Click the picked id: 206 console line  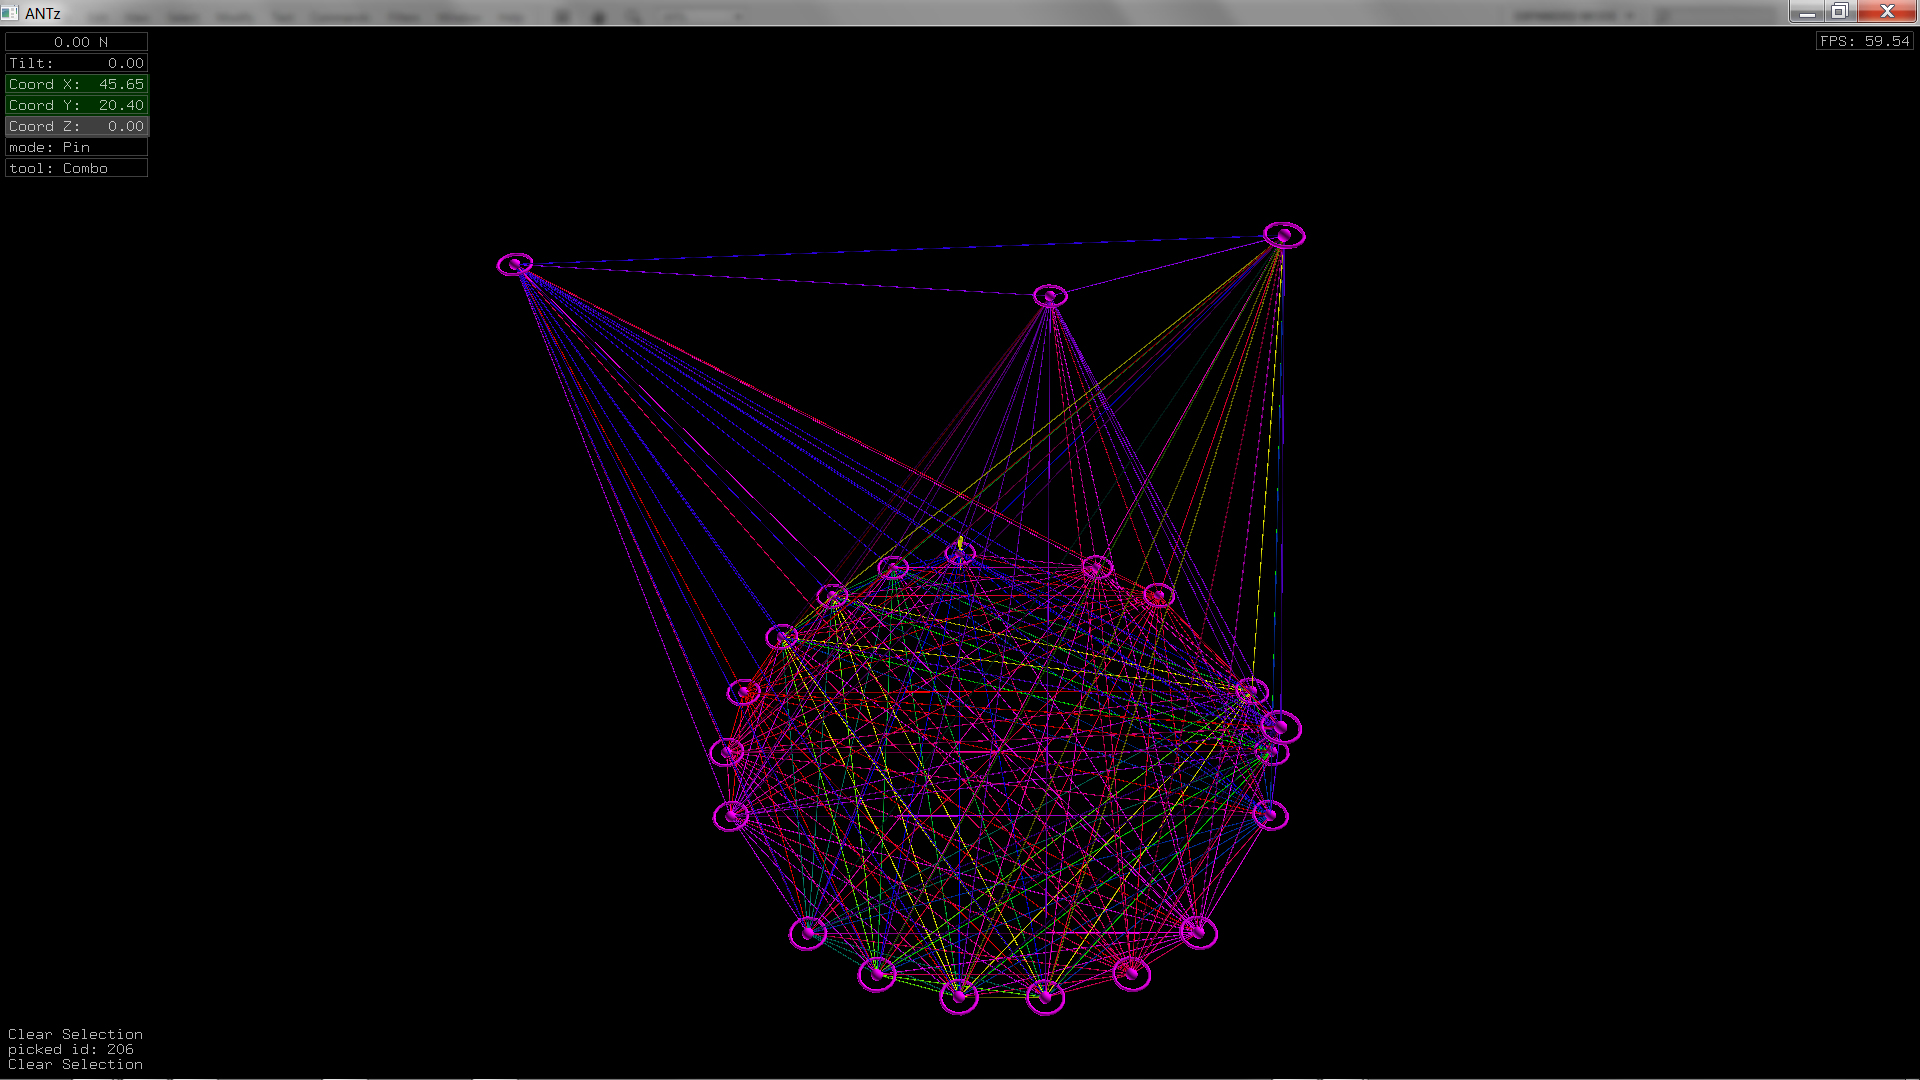pos(71,1049)
